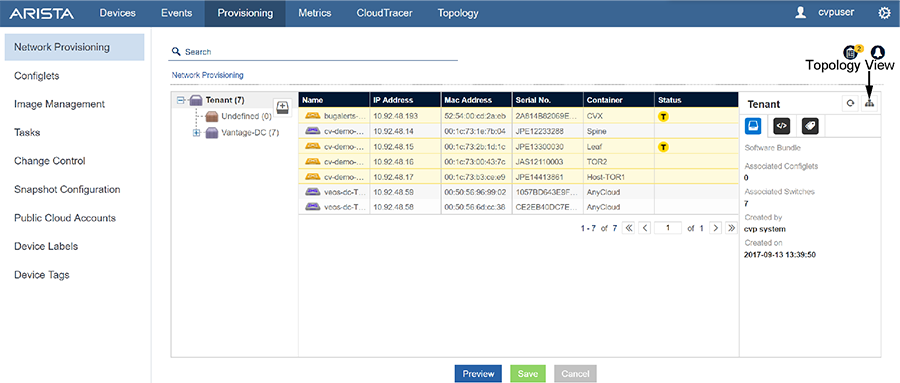900x383 pixels.
Task: Open the Metrics menu
Action: pyautogui.click(x=315, y=13)
